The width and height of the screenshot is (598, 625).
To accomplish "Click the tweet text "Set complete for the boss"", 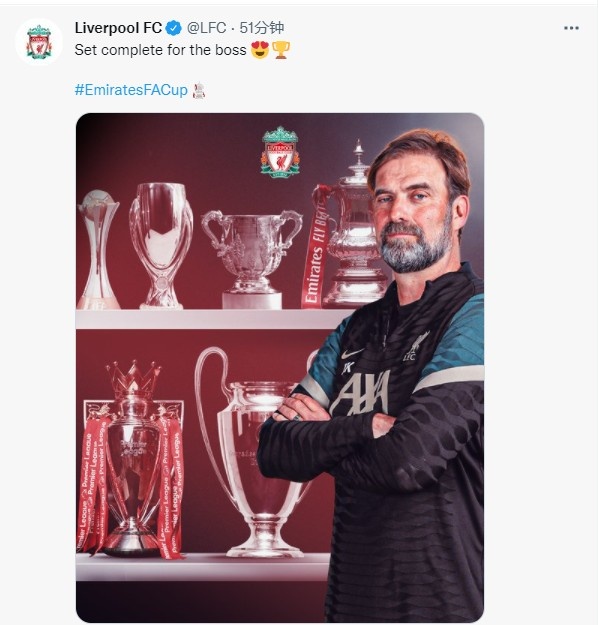I will [160, 50].
